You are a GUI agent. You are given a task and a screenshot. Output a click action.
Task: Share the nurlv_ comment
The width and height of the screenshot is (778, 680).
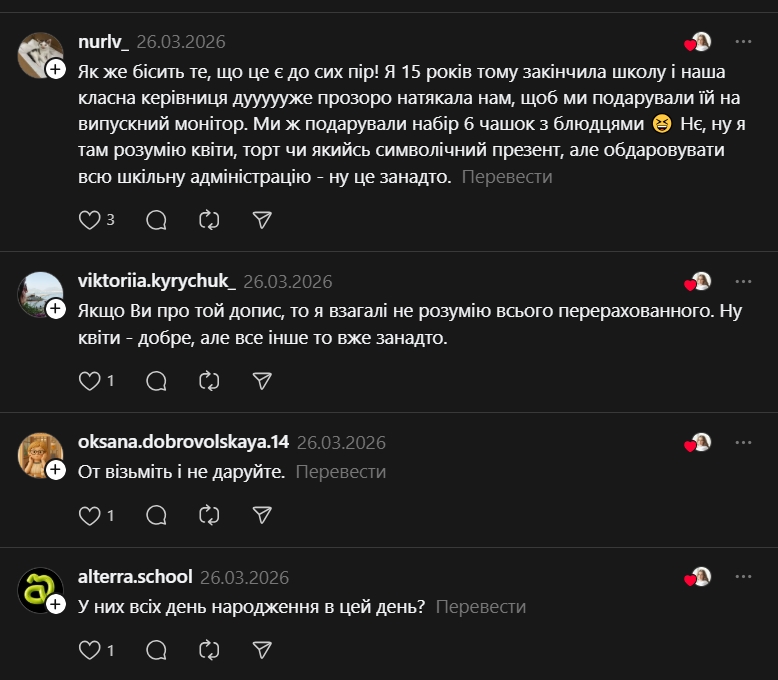click(262, 220)
